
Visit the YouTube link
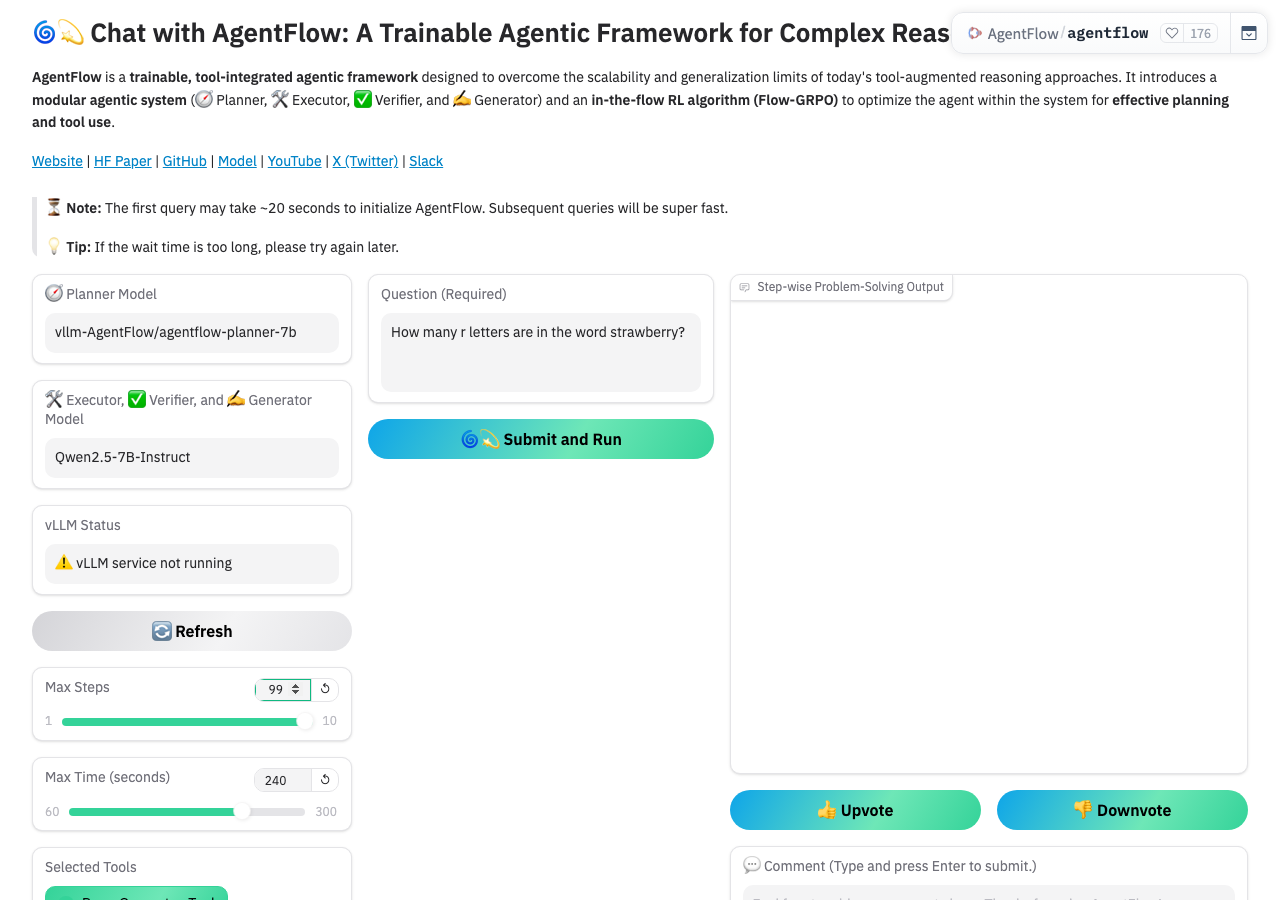[x=295, y=161]
